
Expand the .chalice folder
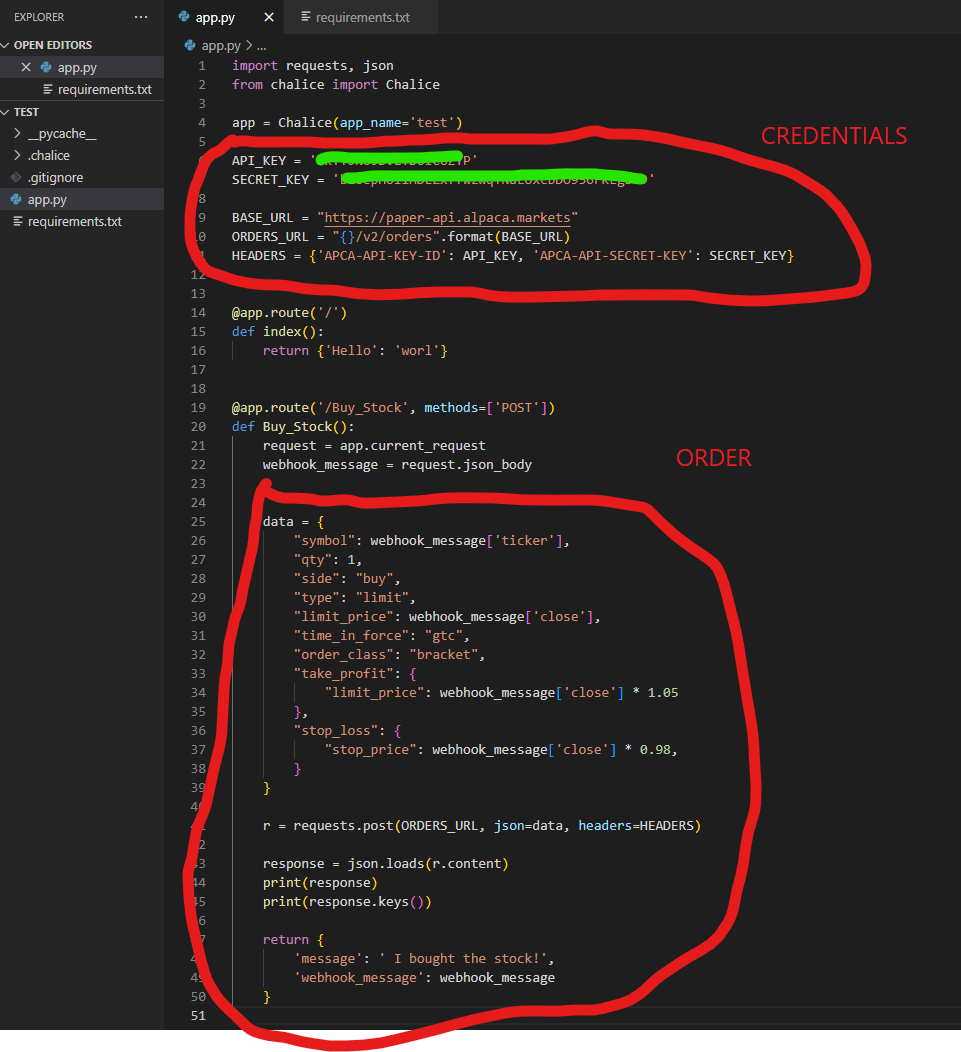[16, 155]
